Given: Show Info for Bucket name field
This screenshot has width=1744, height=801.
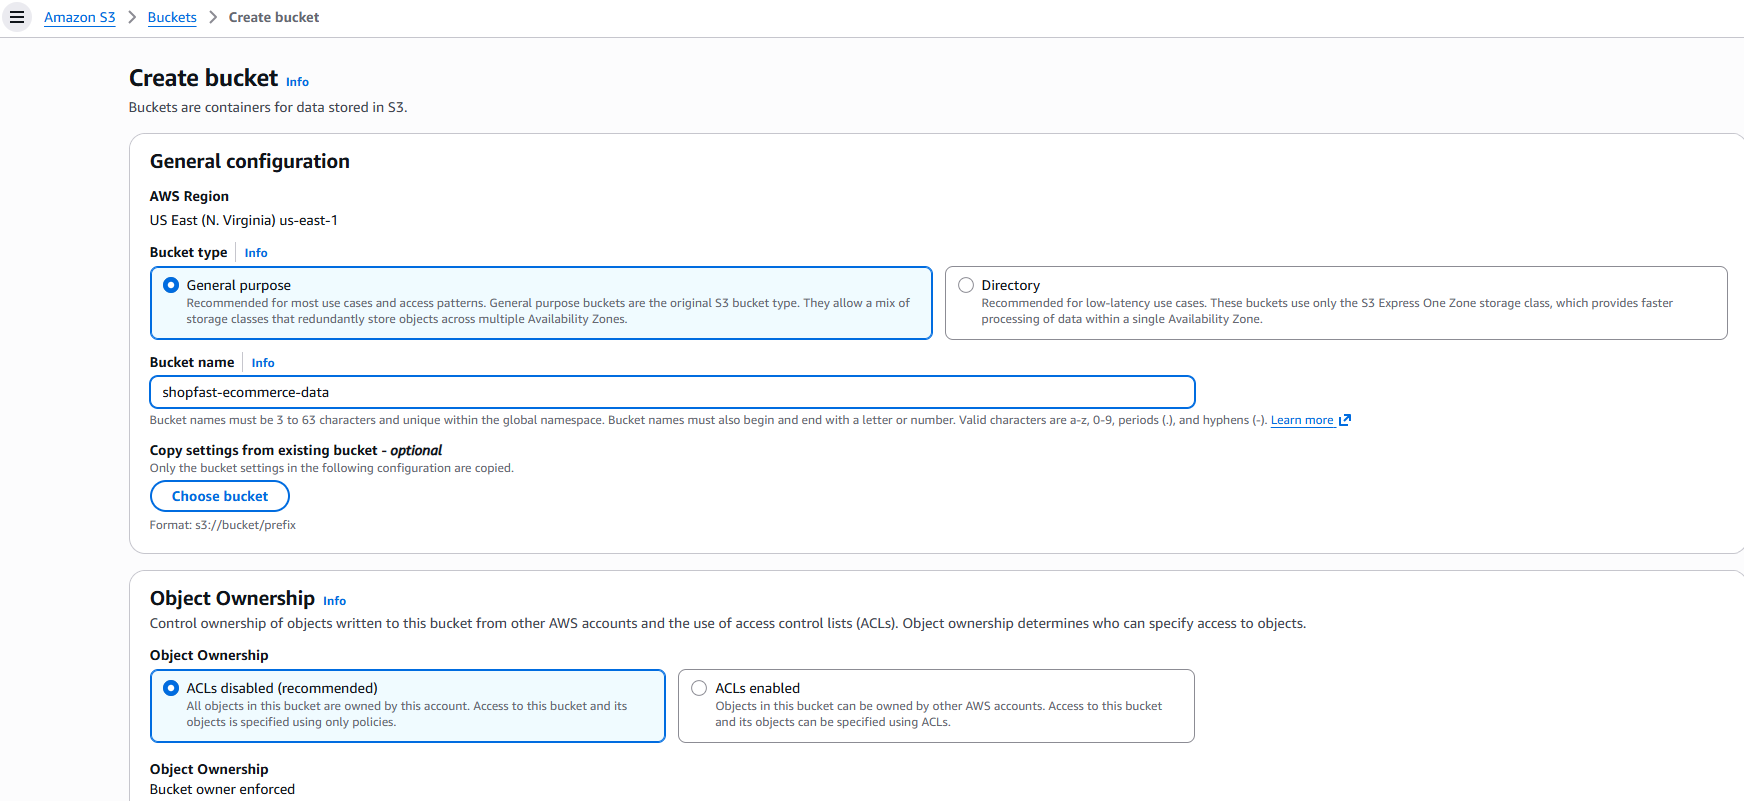Looking at the screenshot, I should (263, 363).
